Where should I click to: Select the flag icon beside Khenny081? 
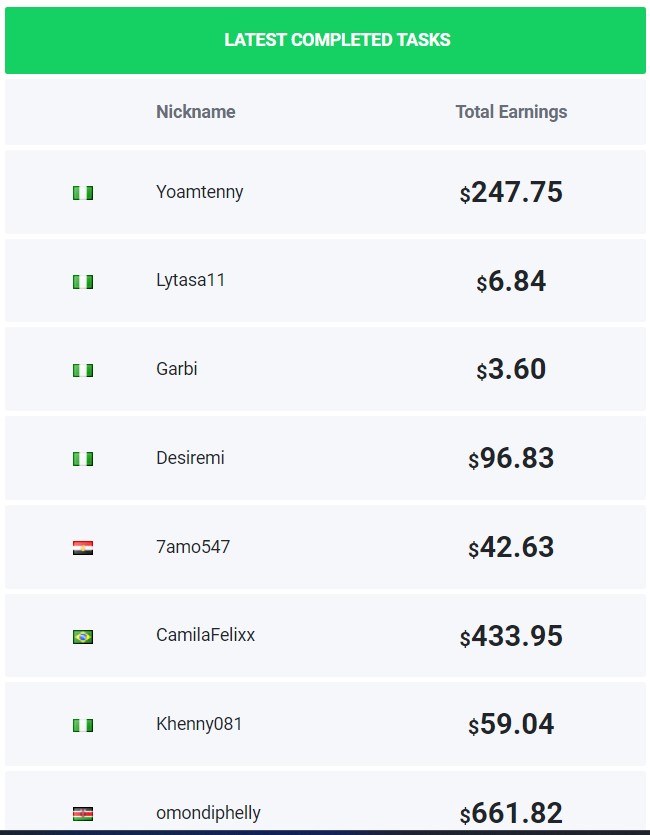(83, 725)
